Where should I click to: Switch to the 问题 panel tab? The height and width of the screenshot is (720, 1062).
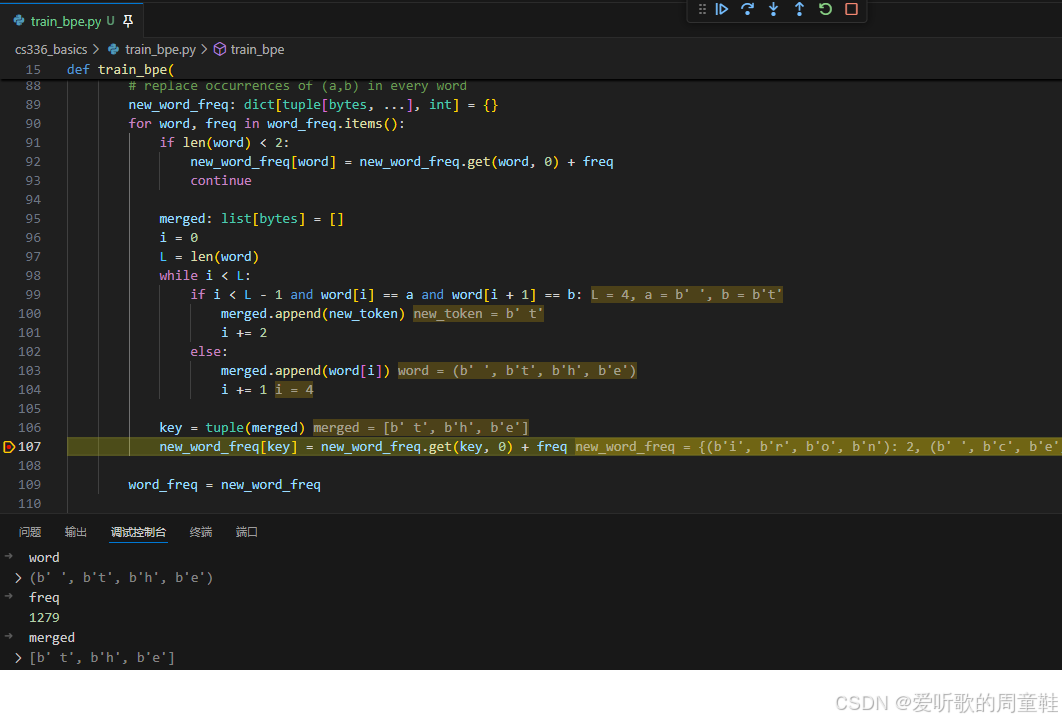tap(30, 532)
